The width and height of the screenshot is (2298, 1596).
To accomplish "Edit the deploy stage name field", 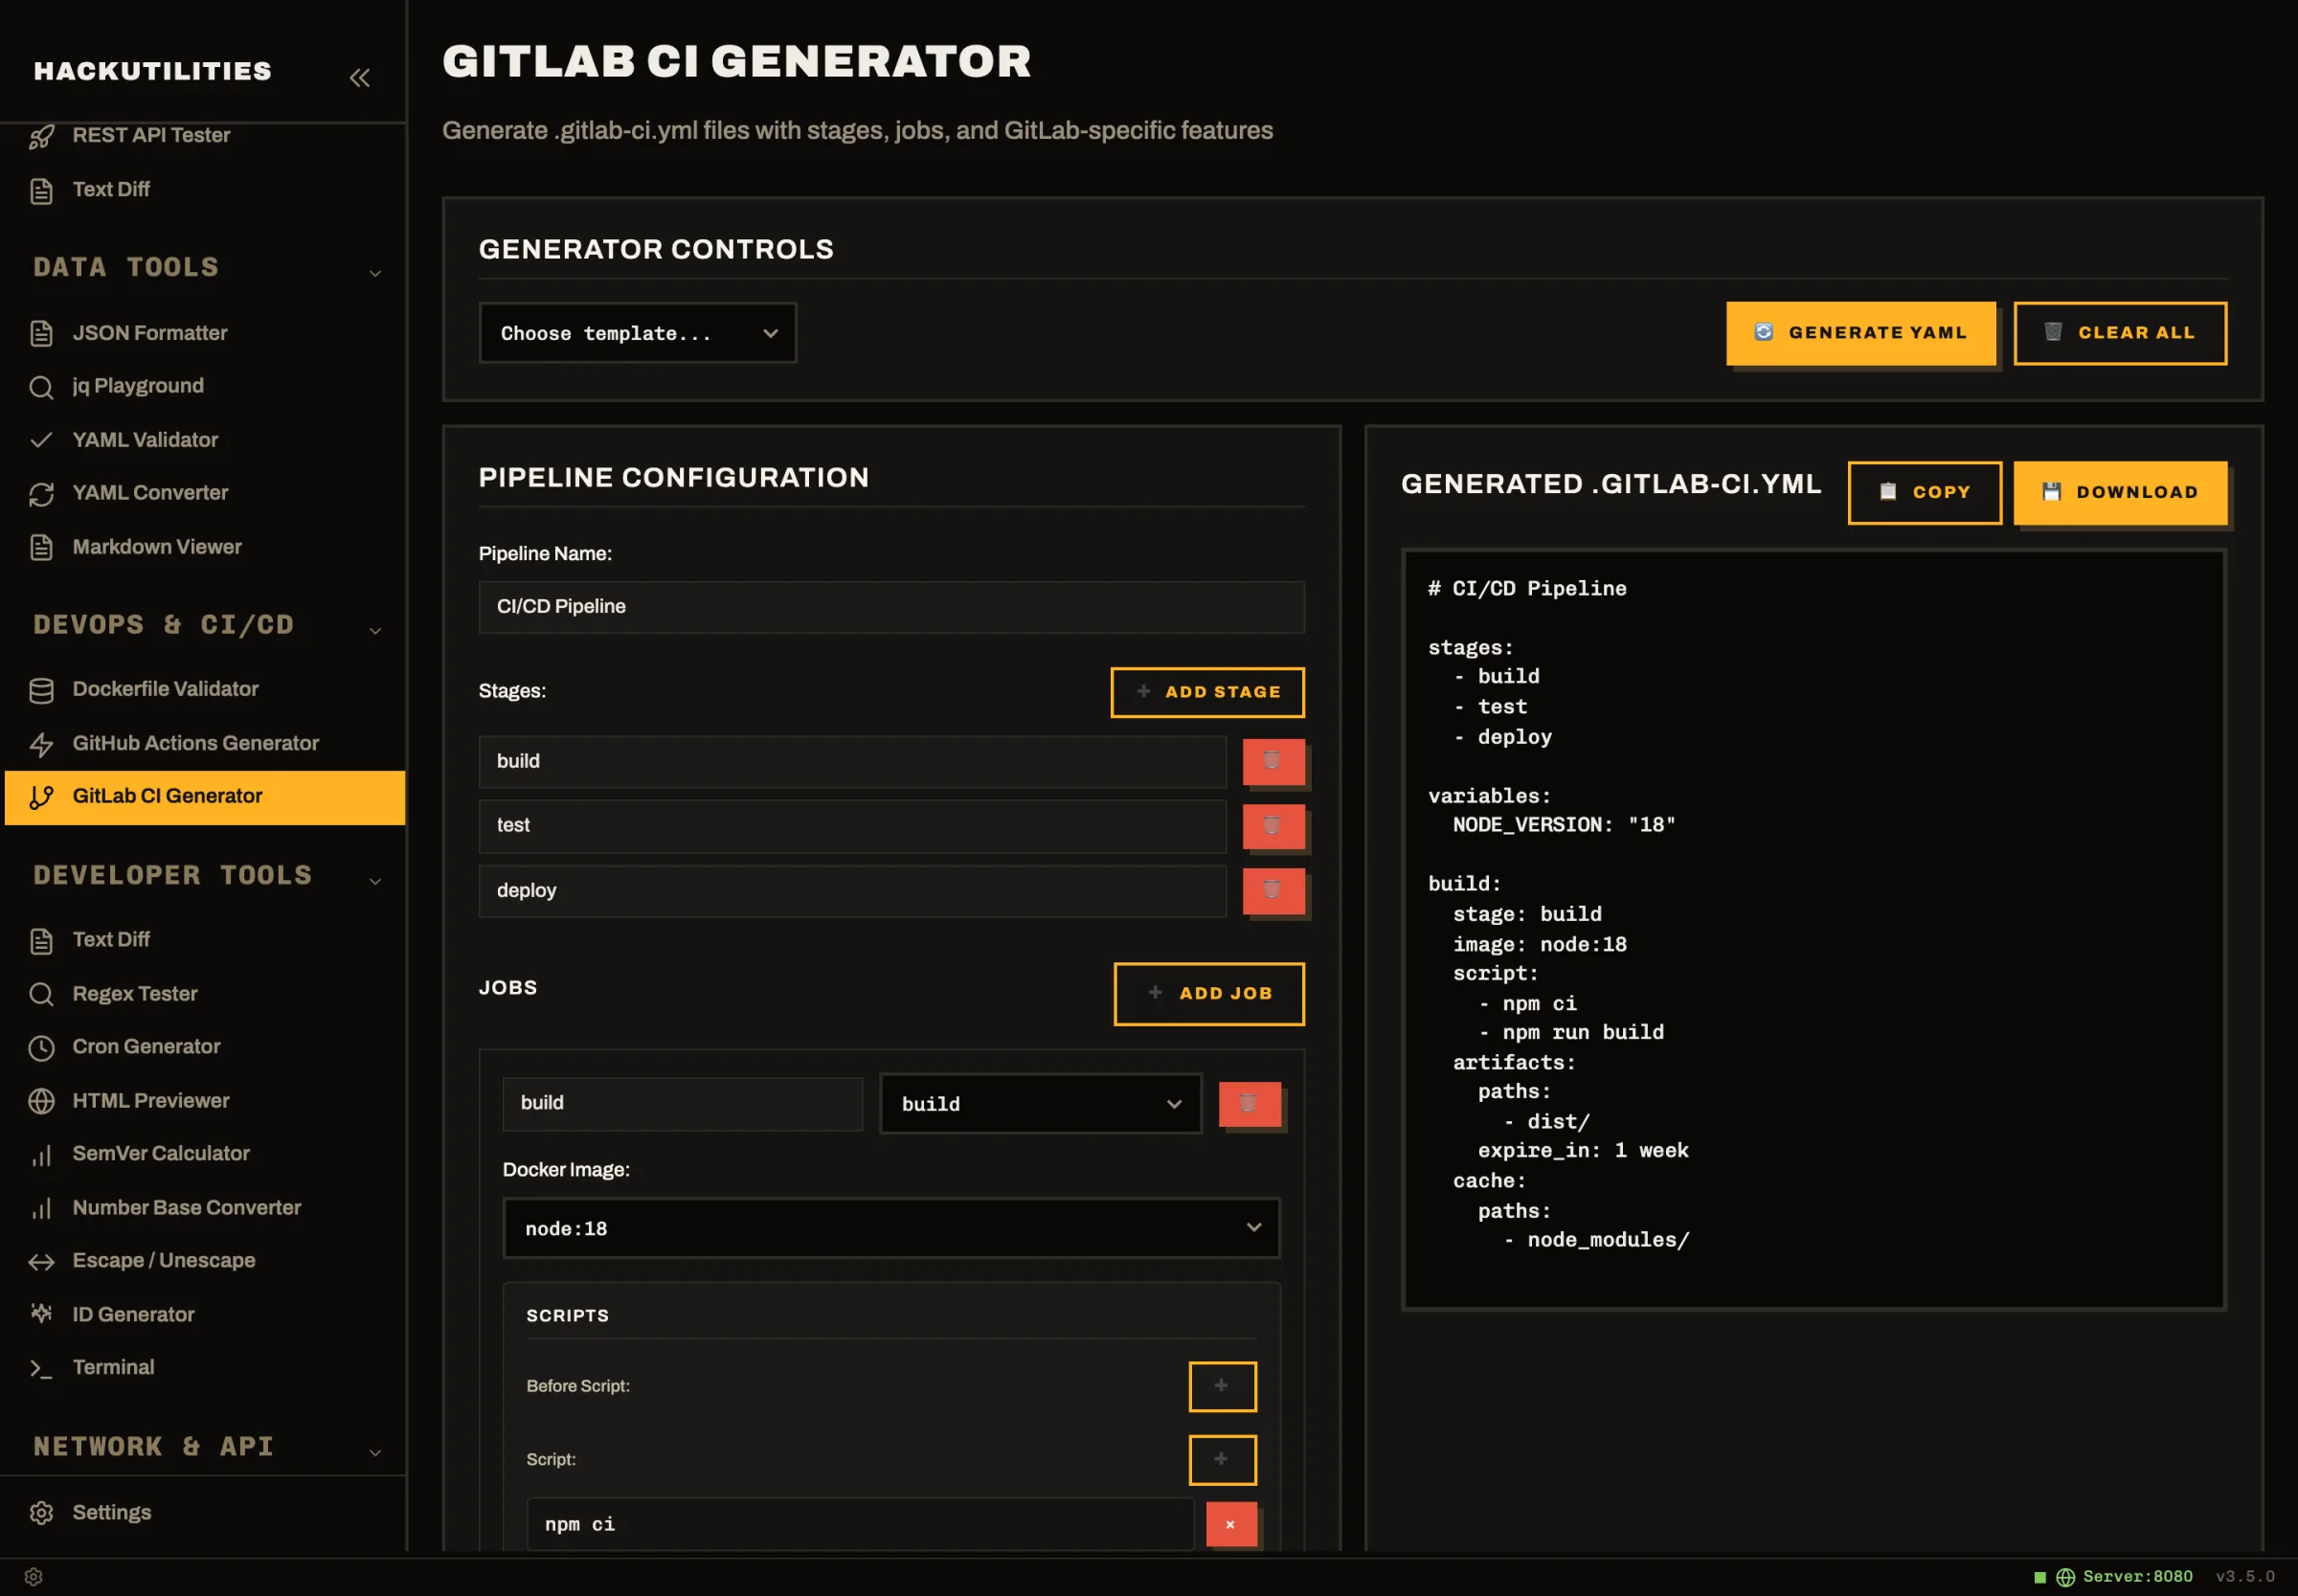I will tap(852, 891).
